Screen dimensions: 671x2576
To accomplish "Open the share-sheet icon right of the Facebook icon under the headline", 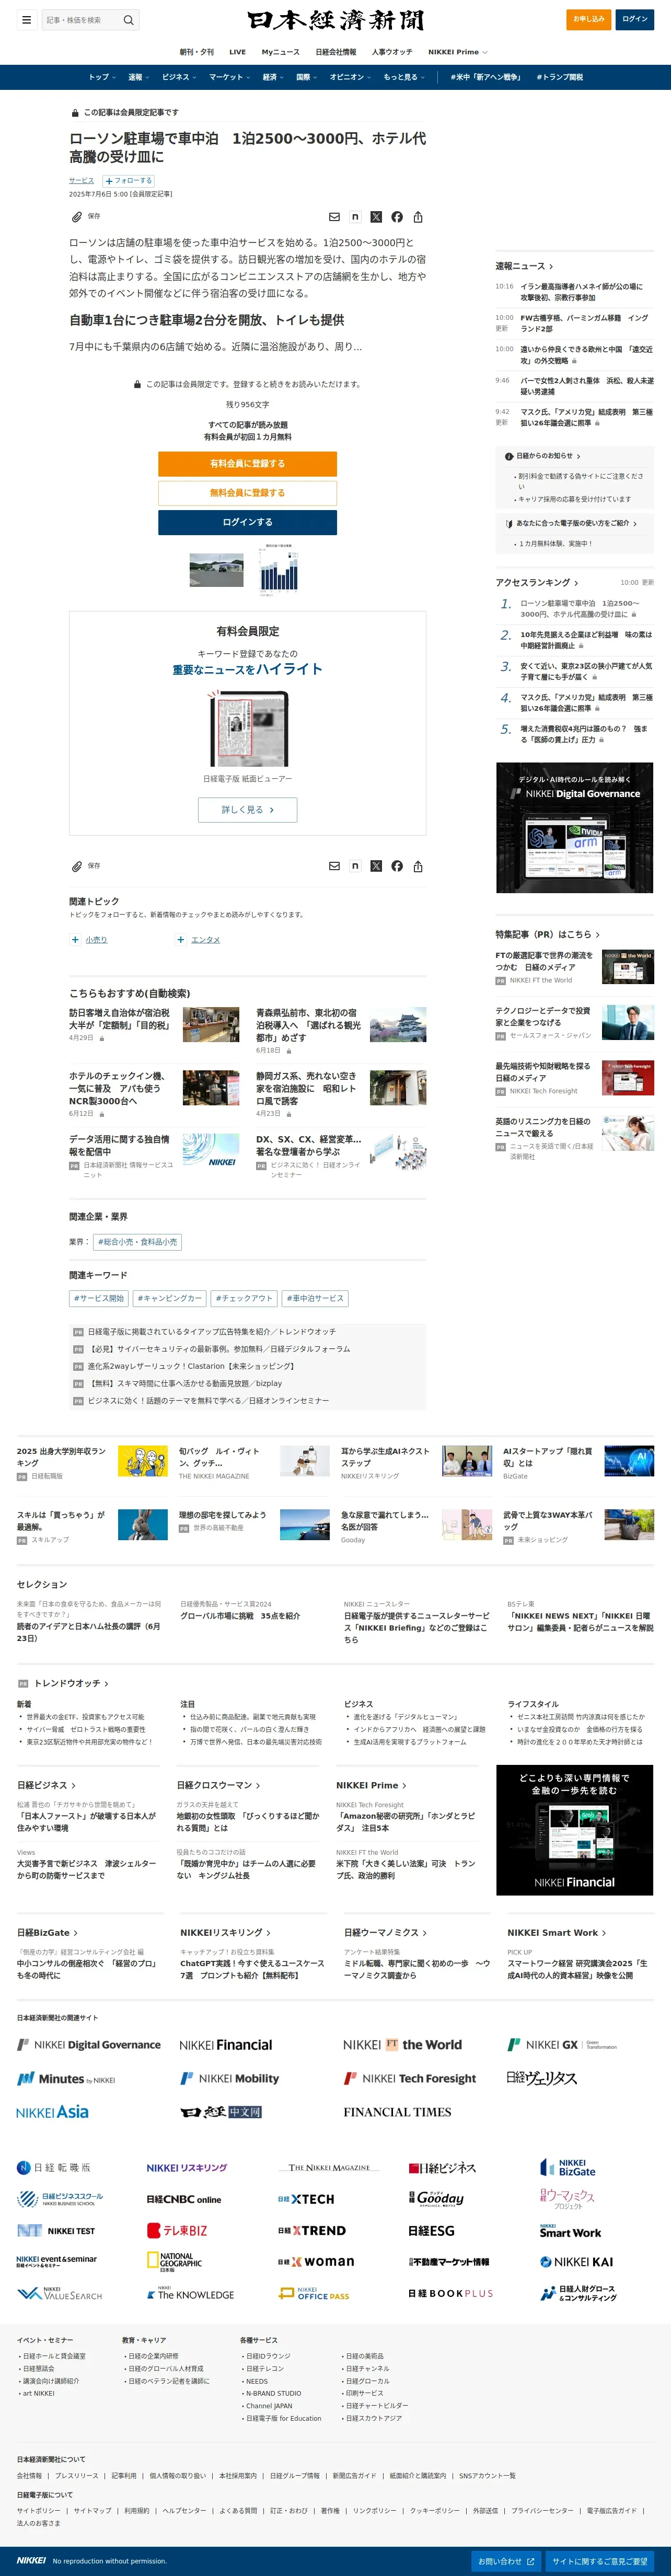I will click(418, 217).
